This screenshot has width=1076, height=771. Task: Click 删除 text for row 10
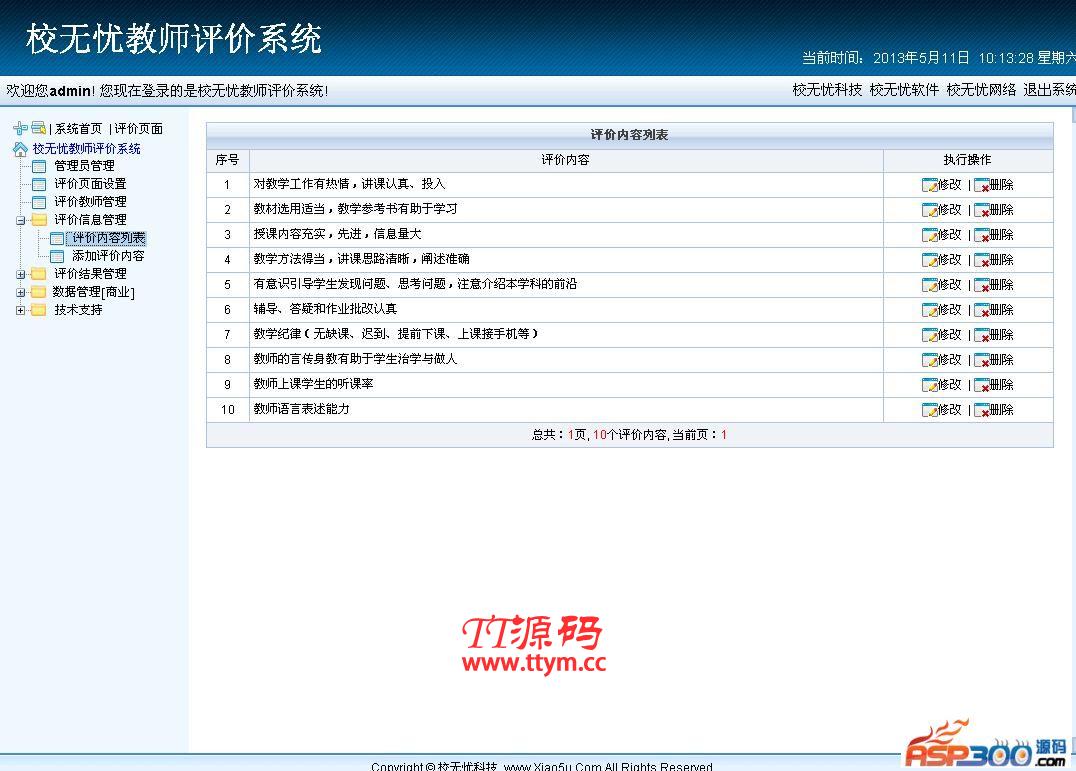point(1001,410)
